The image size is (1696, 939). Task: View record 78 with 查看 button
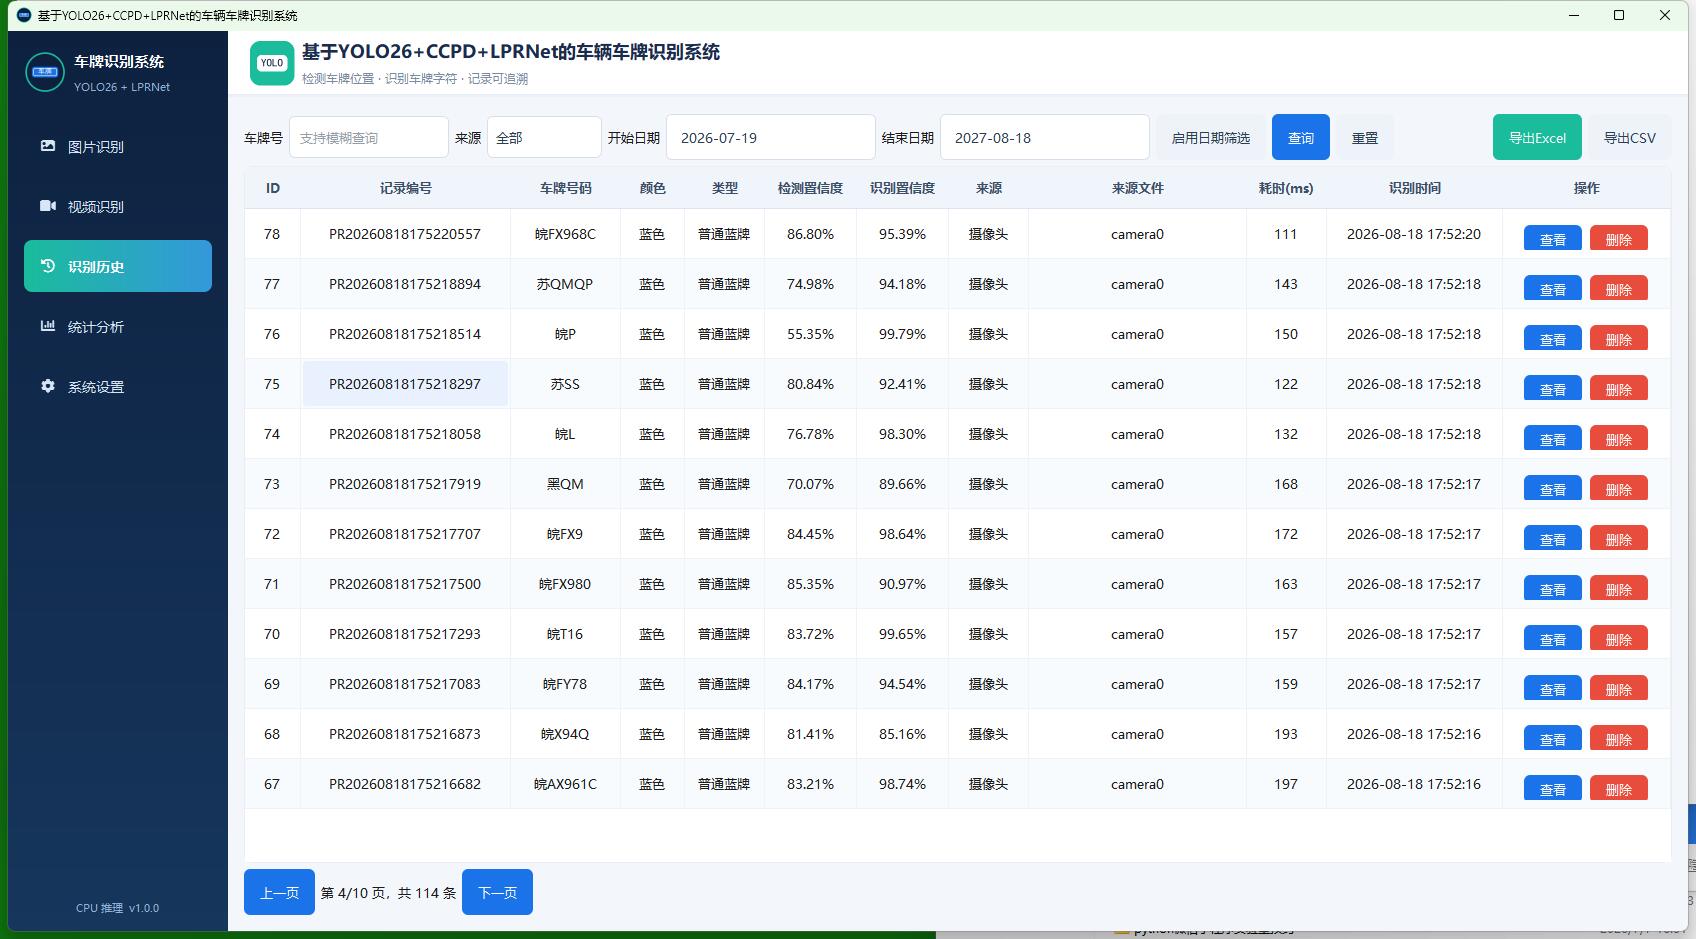point(1552,239)
